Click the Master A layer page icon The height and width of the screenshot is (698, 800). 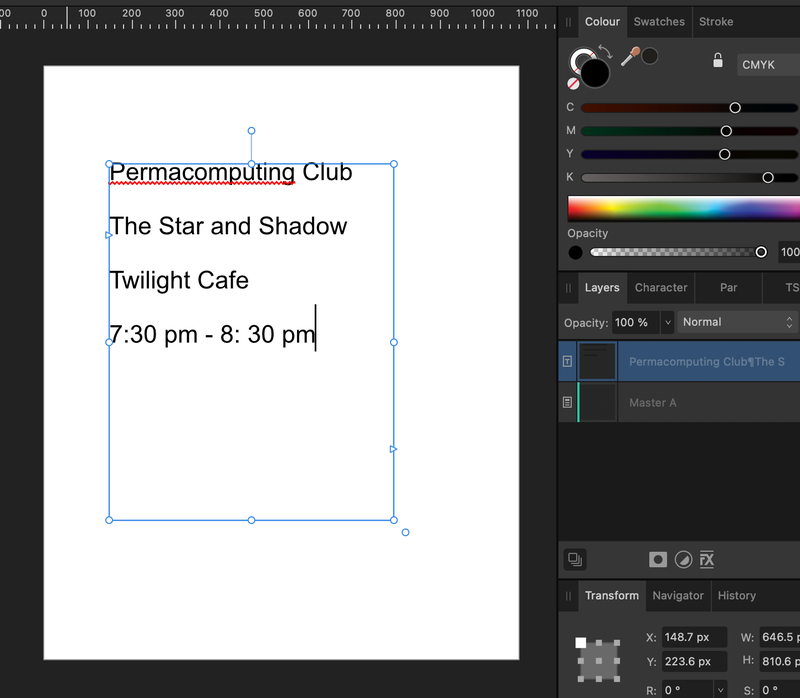coord(568,402)
